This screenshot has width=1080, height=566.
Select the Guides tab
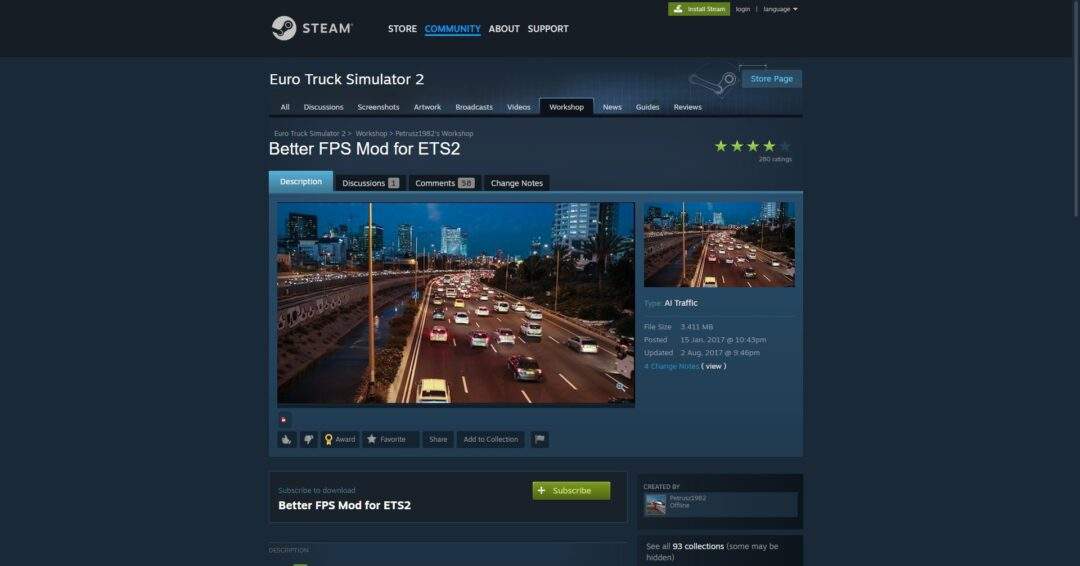pyautogui.click(x=647, y=107)
